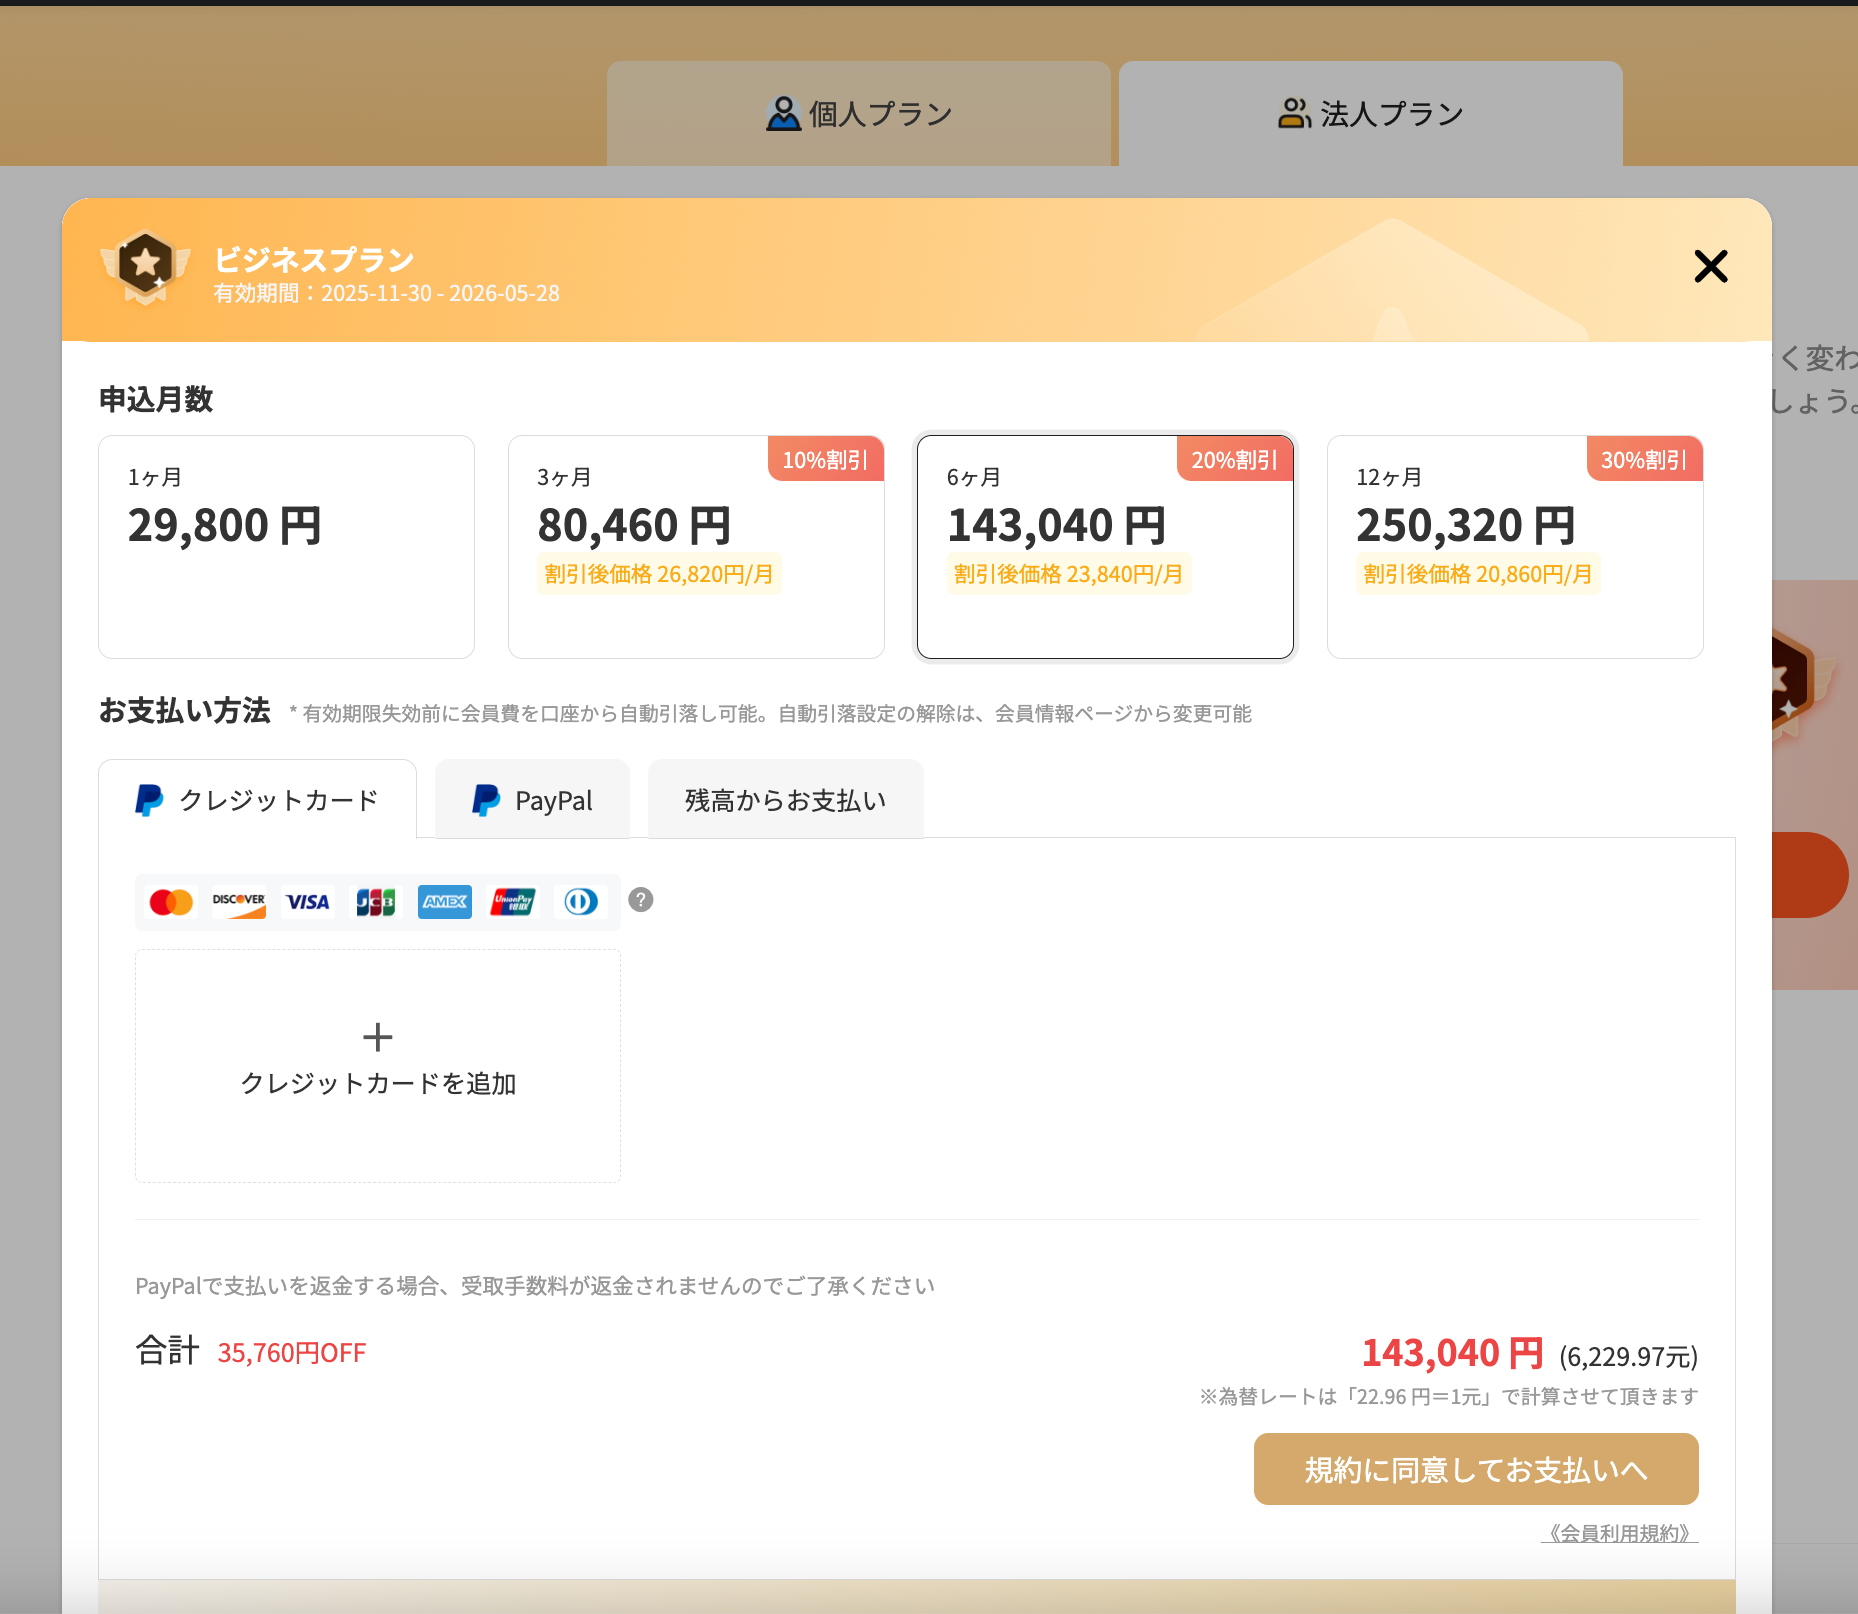Click the Business Plan badge icon

[x=146, y=266]
